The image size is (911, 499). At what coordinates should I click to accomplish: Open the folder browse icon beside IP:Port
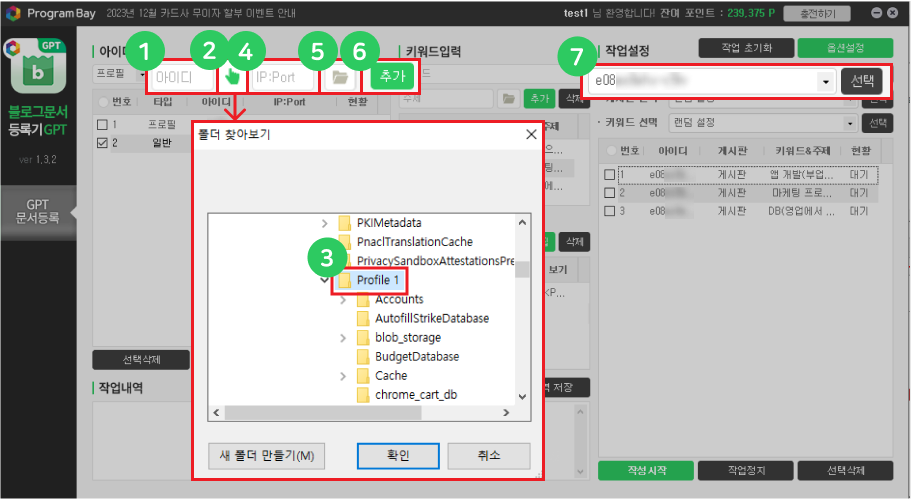point(340,76)
